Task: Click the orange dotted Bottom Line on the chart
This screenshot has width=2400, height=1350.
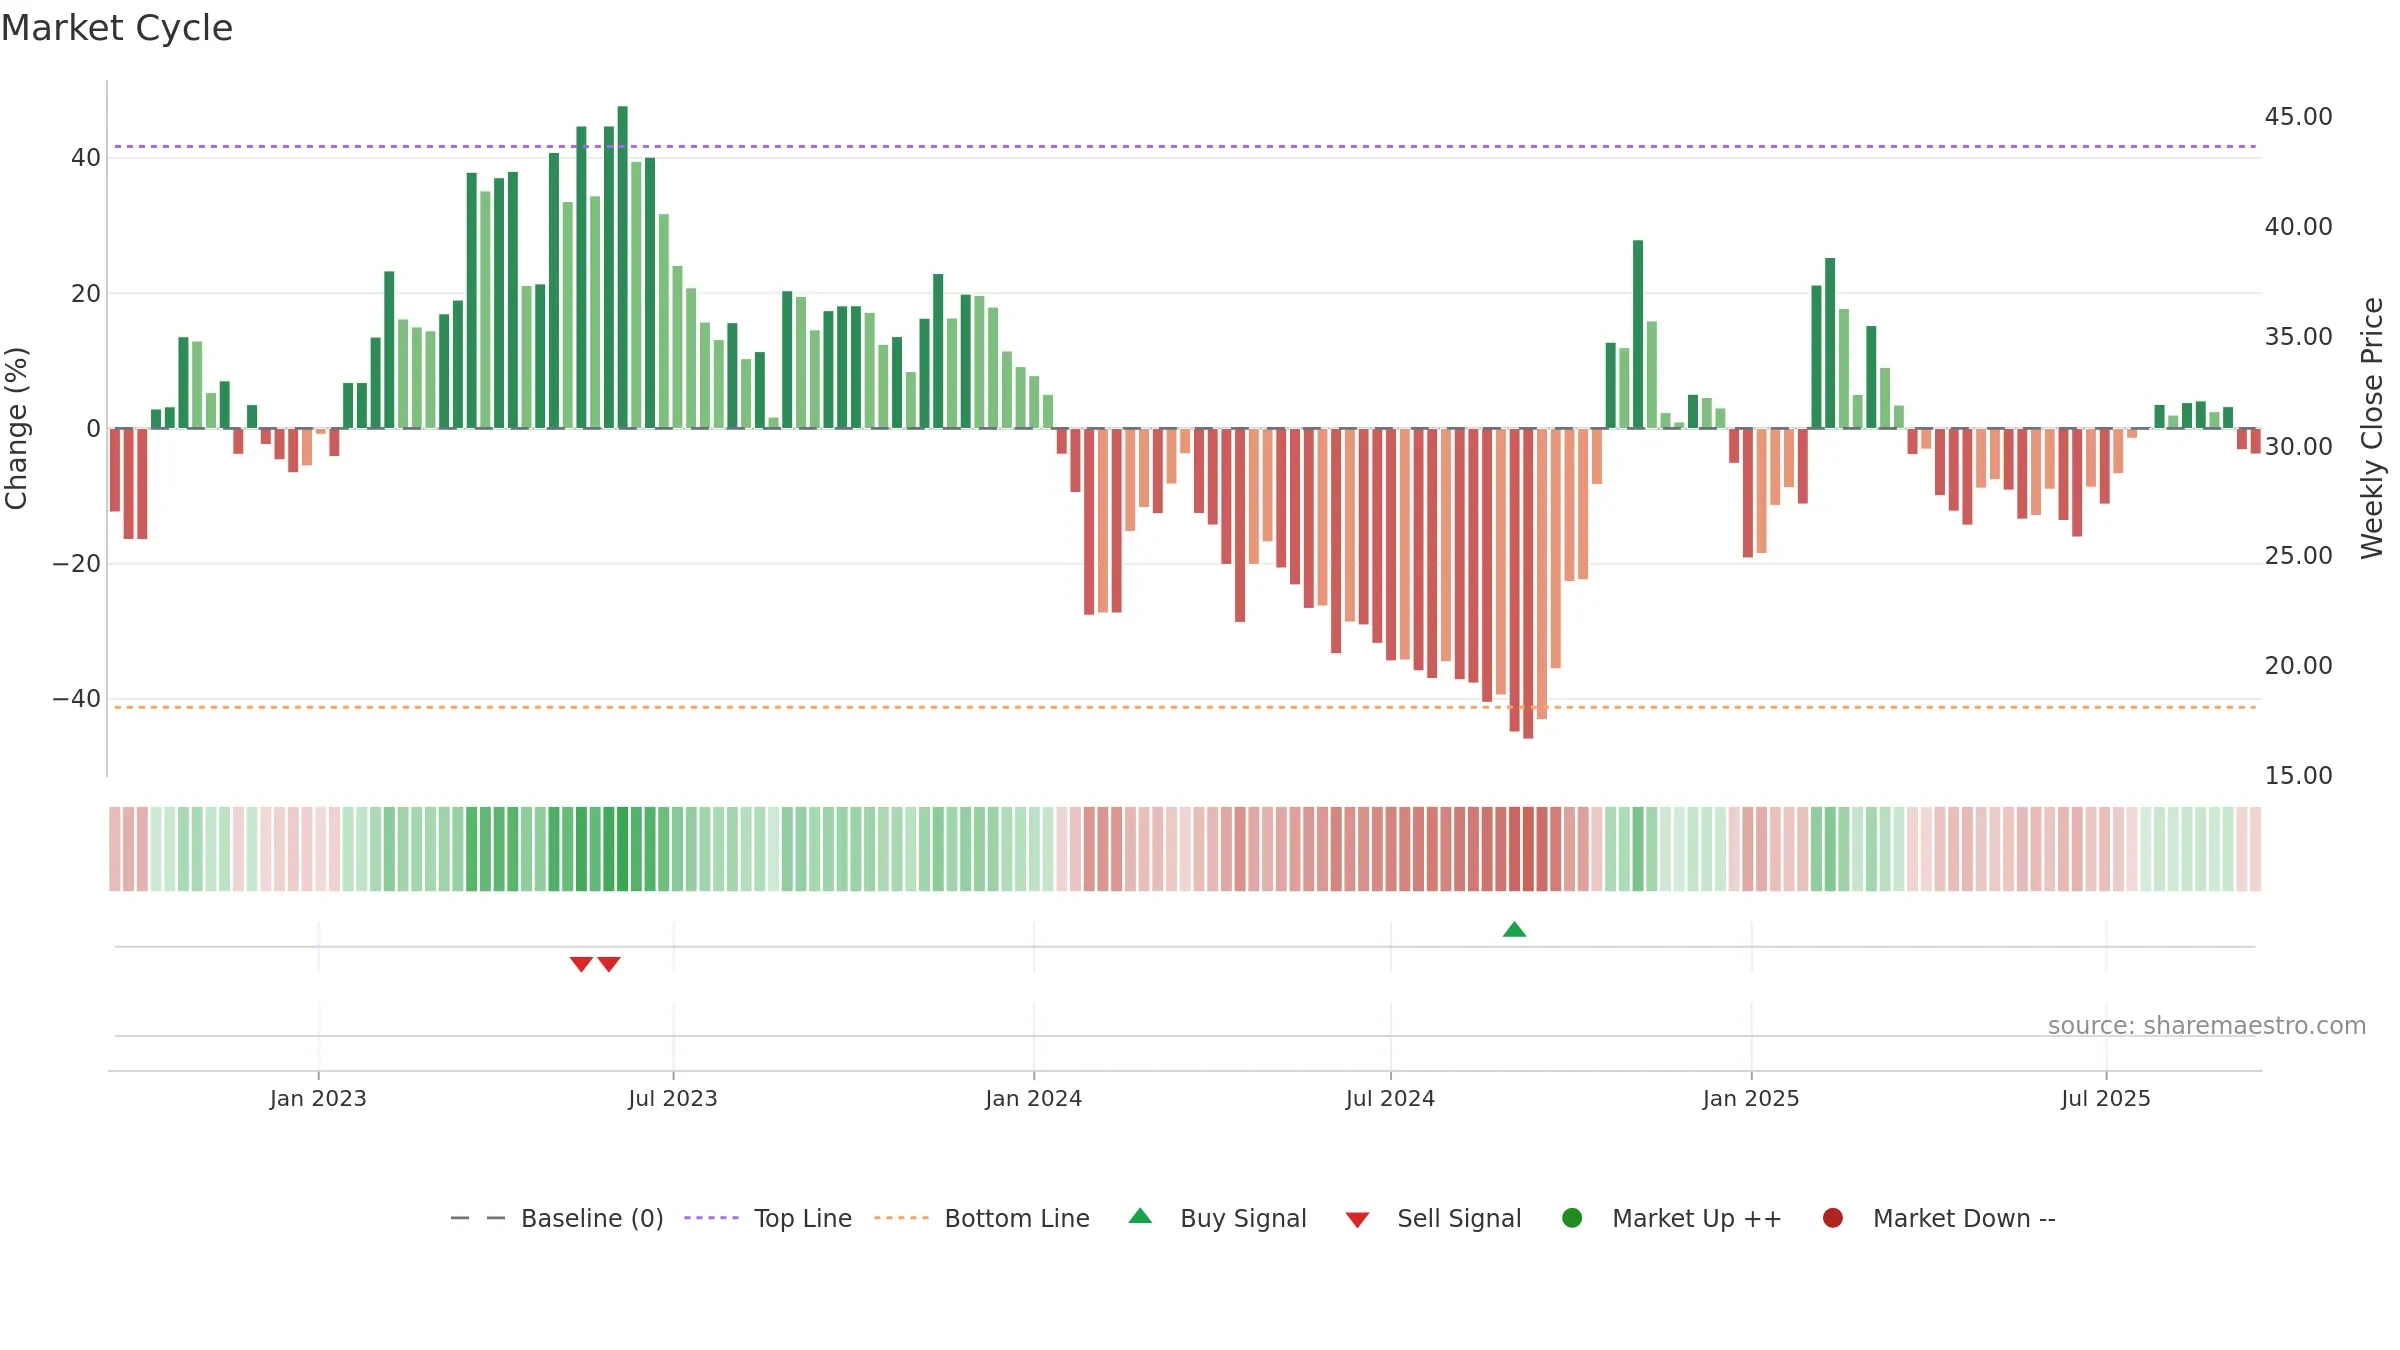Action: point(1185,708)
